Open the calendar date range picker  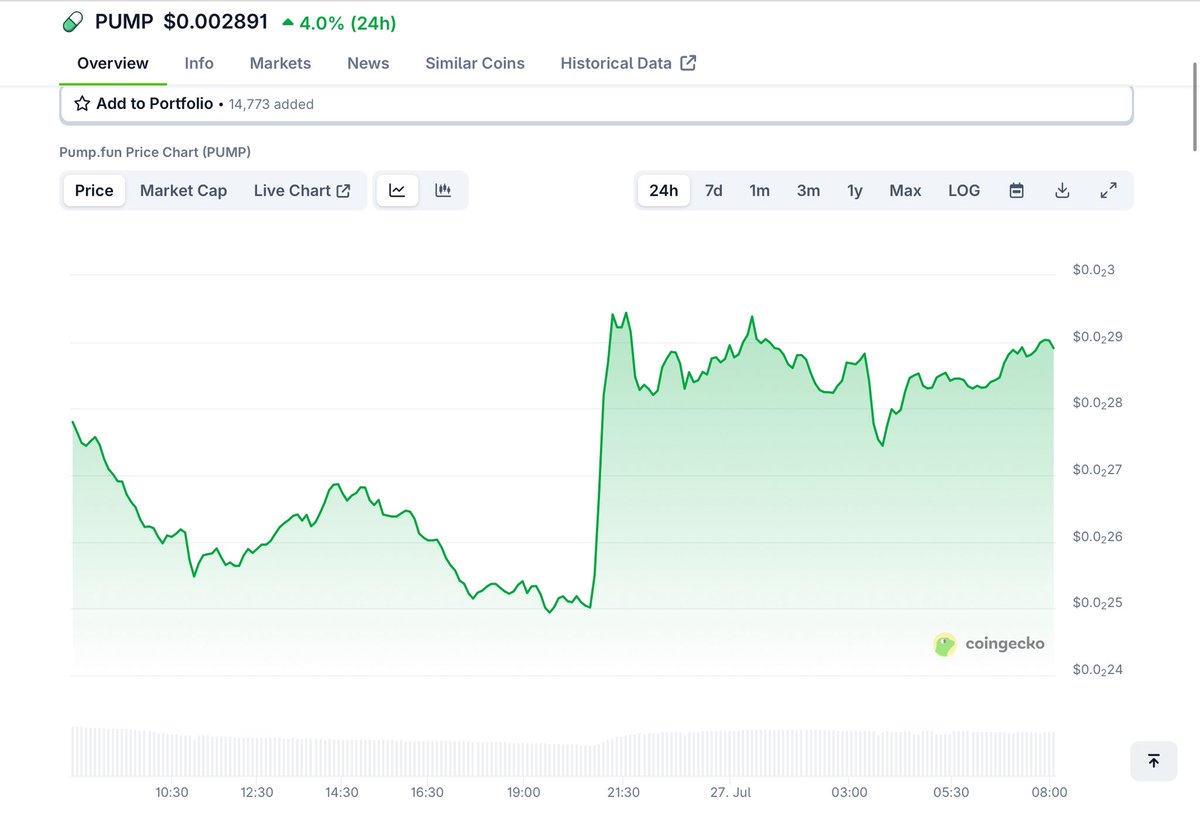(x=1016, y=190)
